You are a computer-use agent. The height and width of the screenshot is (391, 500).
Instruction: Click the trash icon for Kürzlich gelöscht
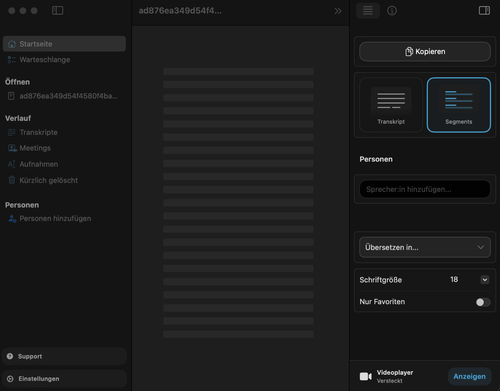(x=12, y=180)
